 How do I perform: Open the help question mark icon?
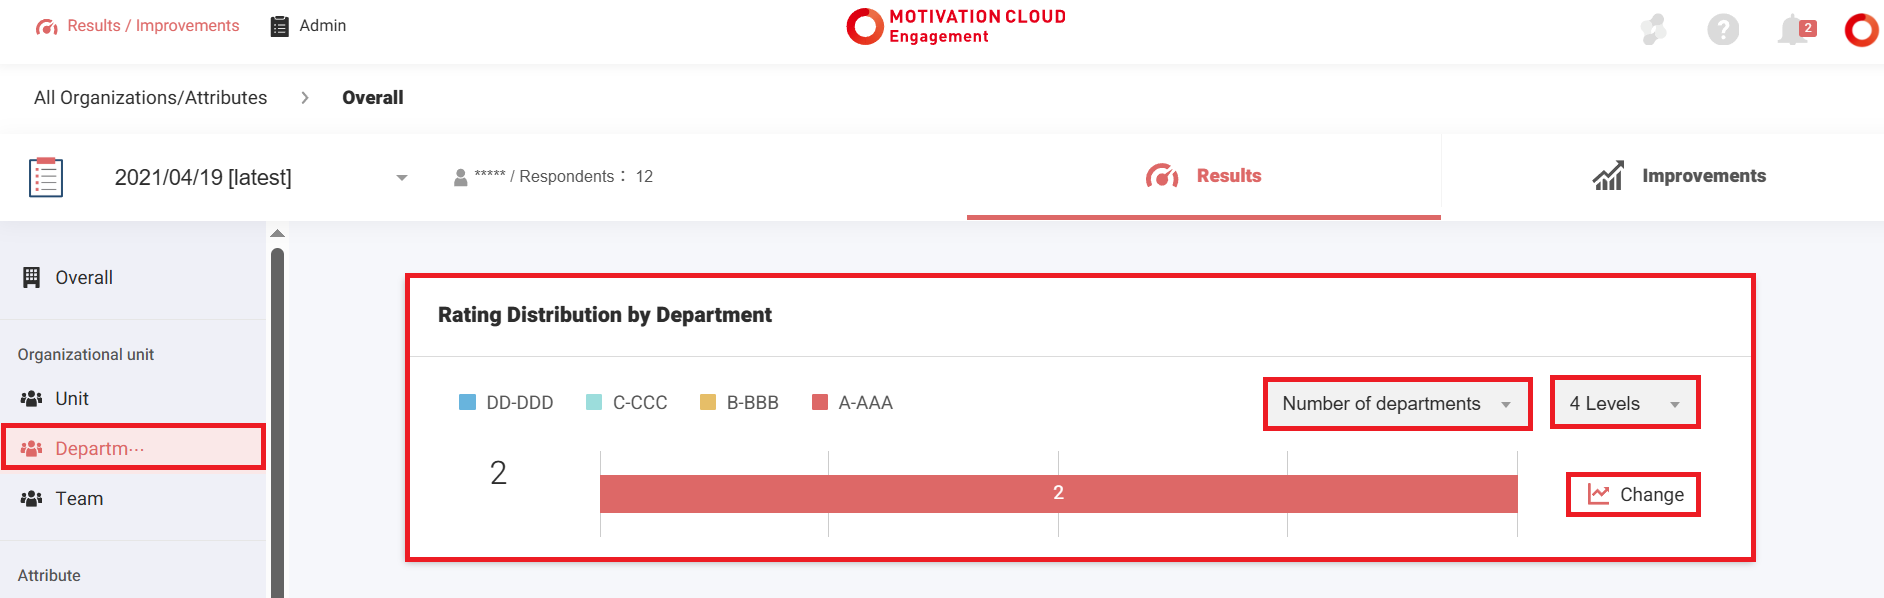[x=1722, y=30]
